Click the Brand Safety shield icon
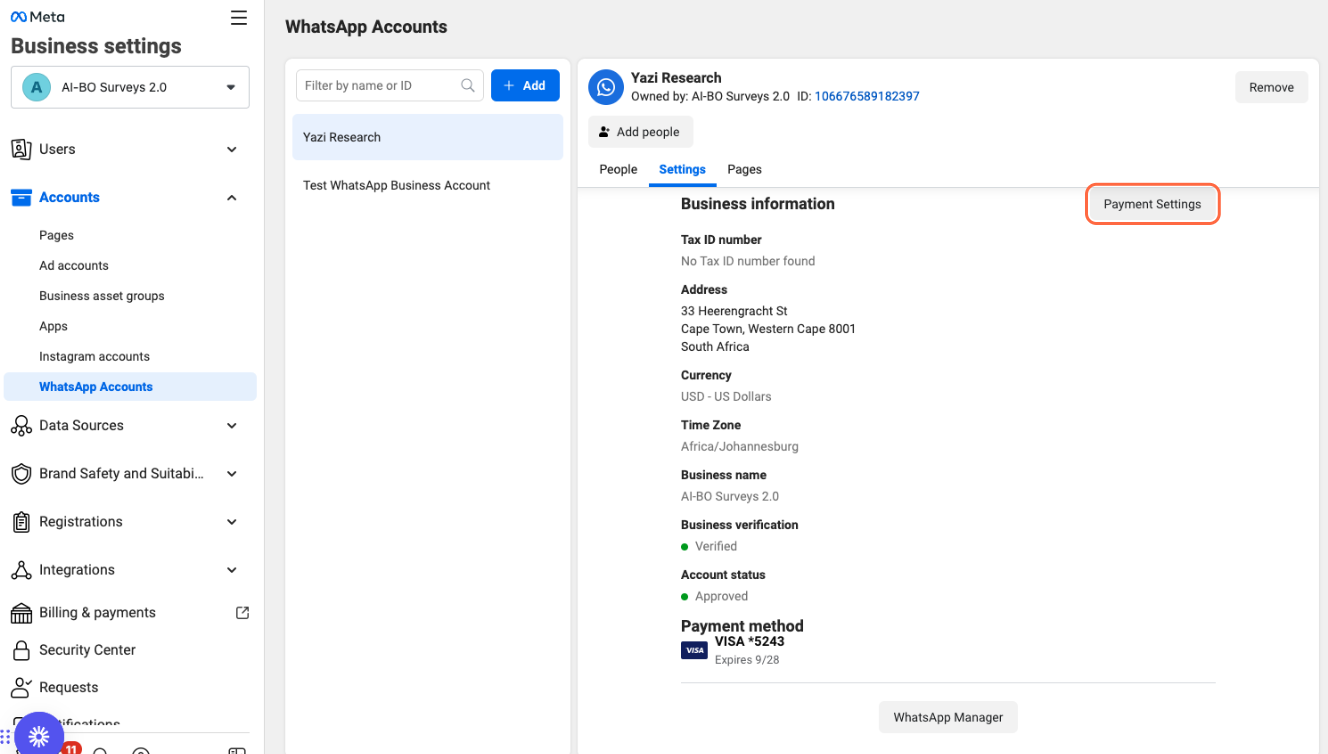 click(21, 474)
